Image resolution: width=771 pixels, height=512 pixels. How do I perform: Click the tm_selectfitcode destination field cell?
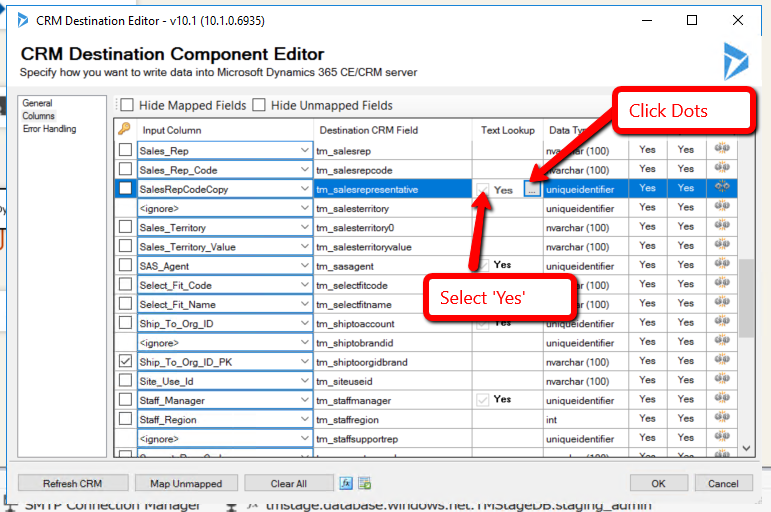pos(393,285)
